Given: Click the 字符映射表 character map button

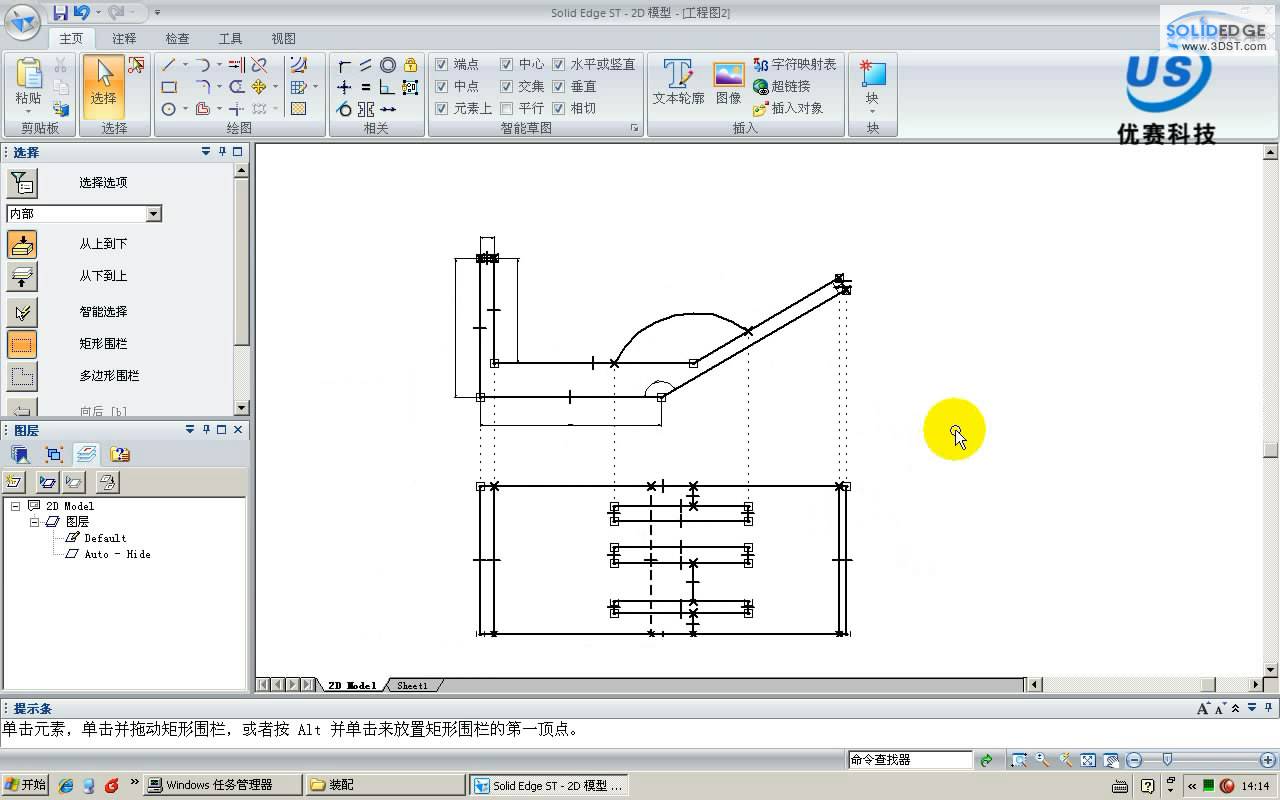Looking at the screenshot, I should click(794, 64).
